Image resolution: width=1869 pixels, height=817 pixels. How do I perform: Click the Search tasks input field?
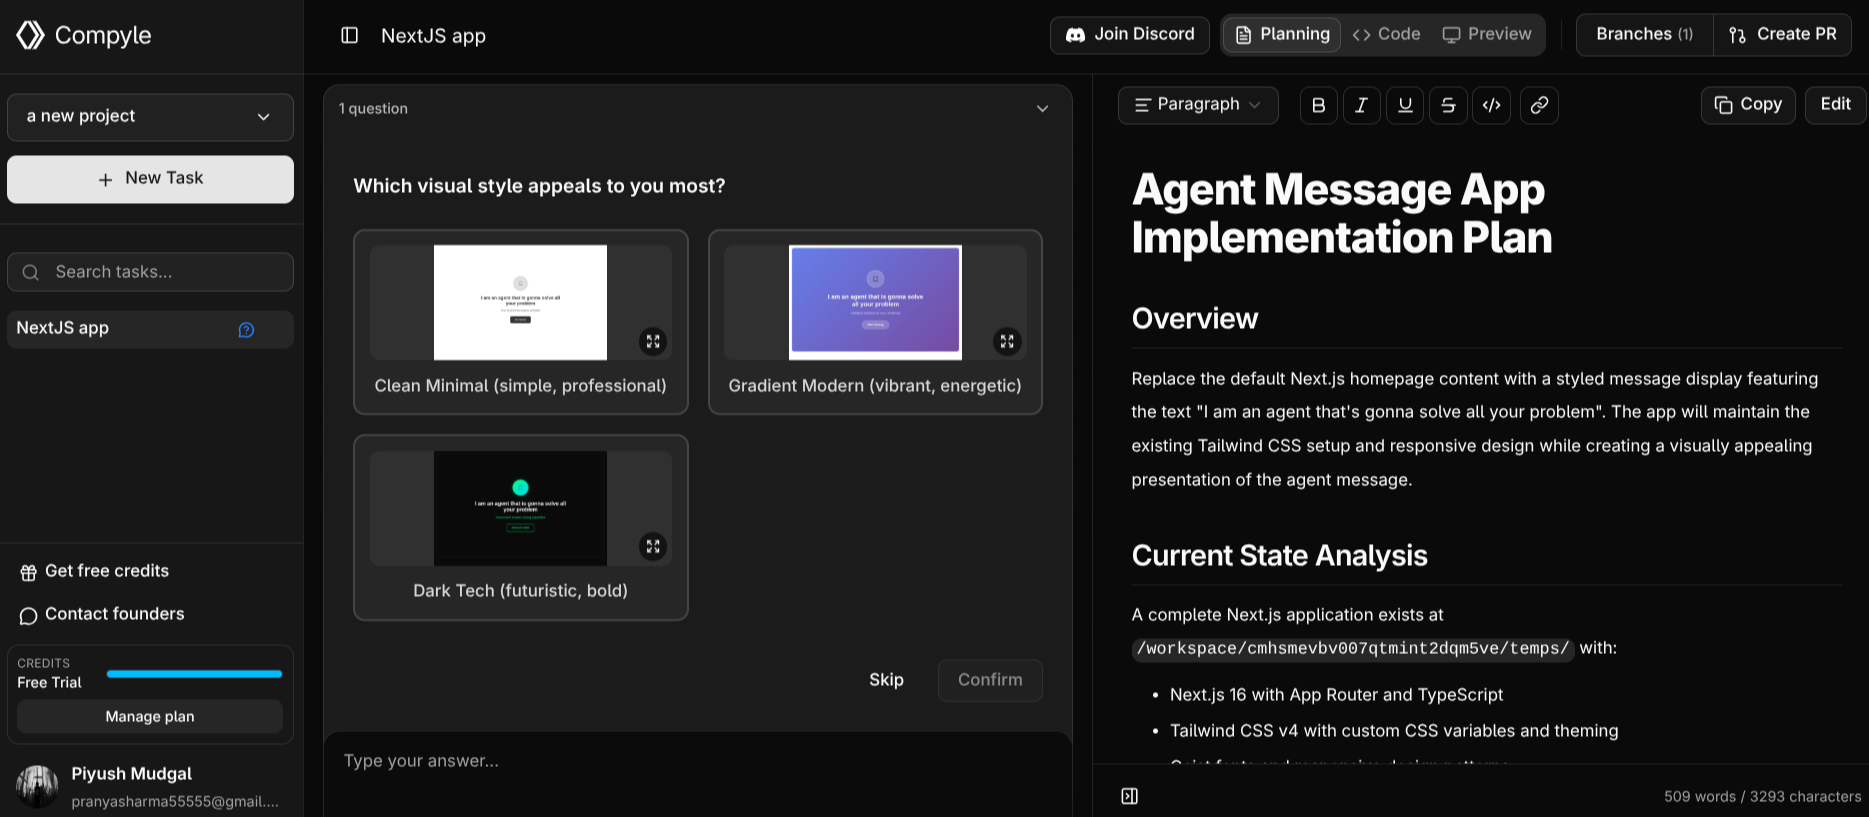coord(150,272)
